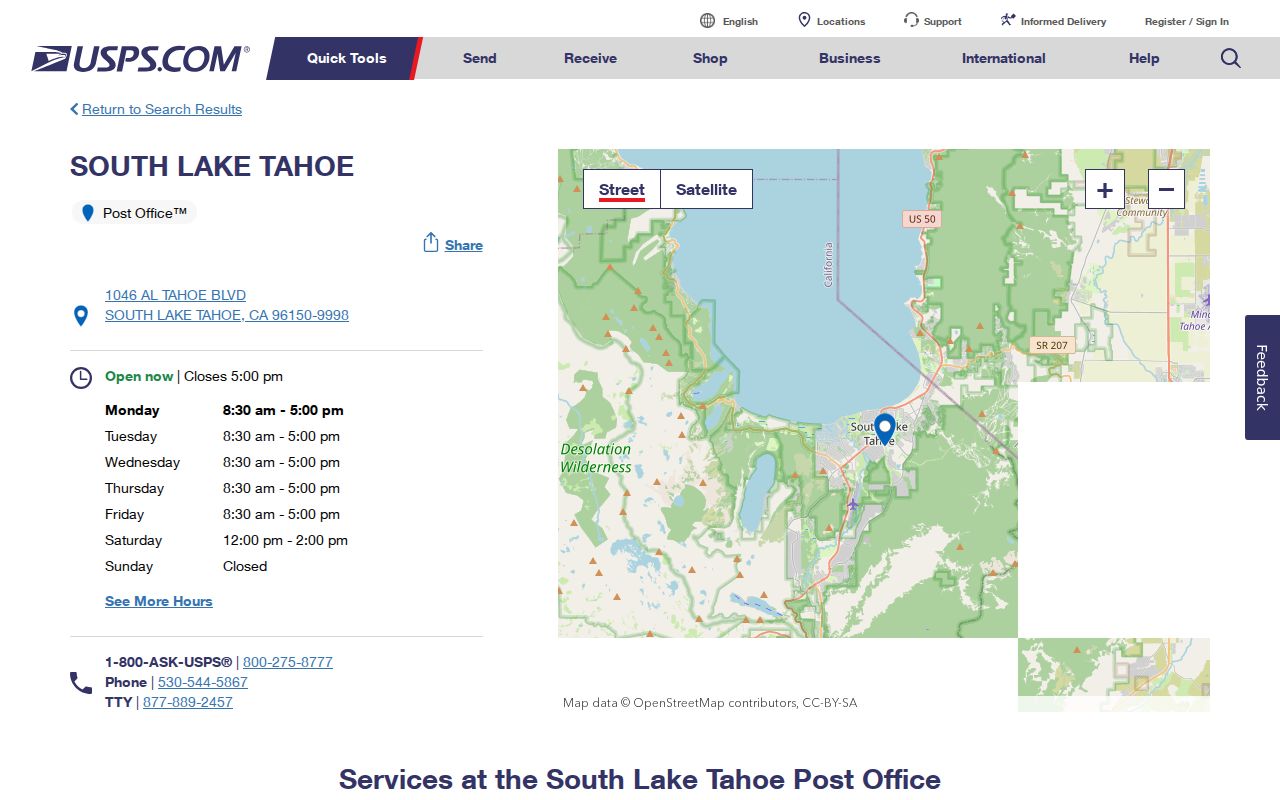Zoom out the map with minus button

pos(1166,189)
